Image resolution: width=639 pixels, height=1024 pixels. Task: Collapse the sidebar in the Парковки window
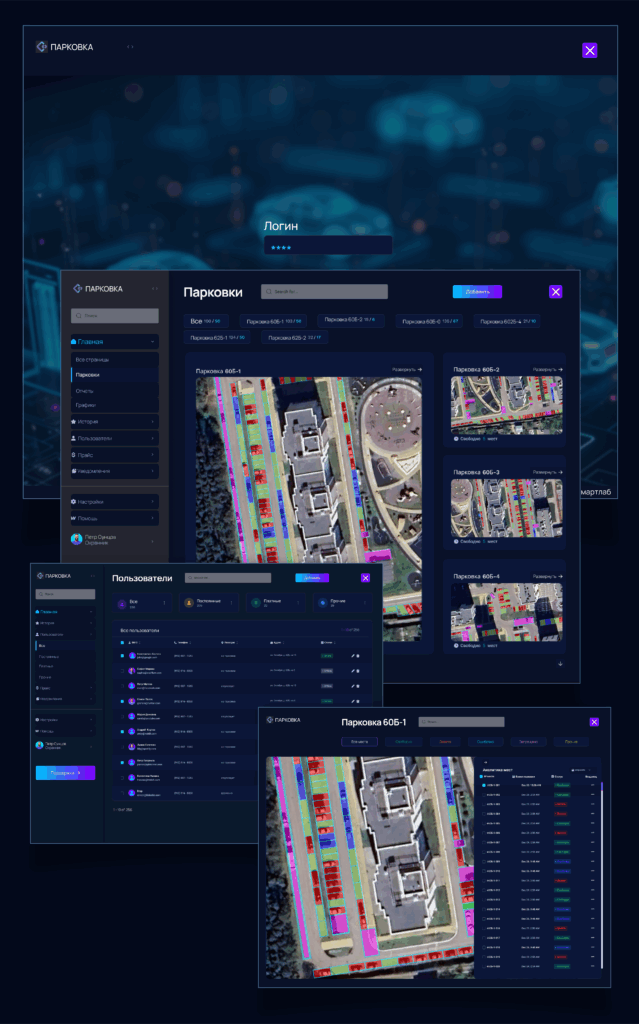(x=155, y=289)
